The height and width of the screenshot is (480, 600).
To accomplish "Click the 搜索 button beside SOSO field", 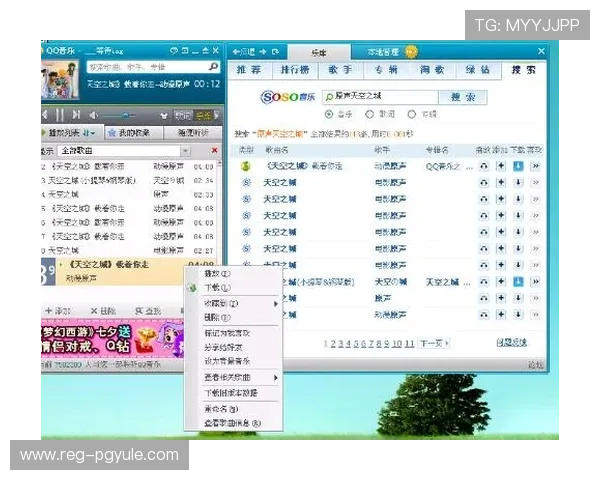I will [463, 97].
